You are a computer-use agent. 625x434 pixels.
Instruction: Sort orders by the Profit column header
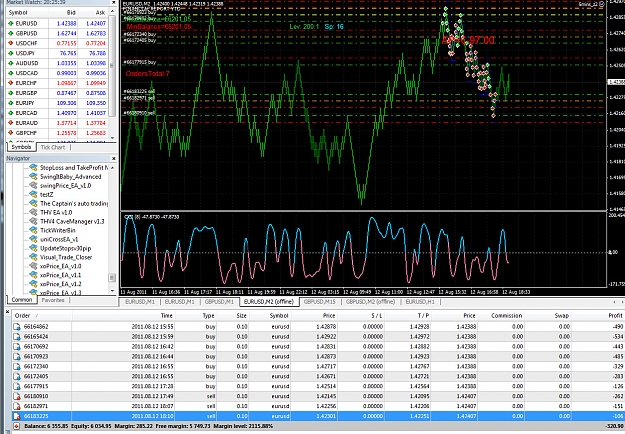[x=599, y=316]
